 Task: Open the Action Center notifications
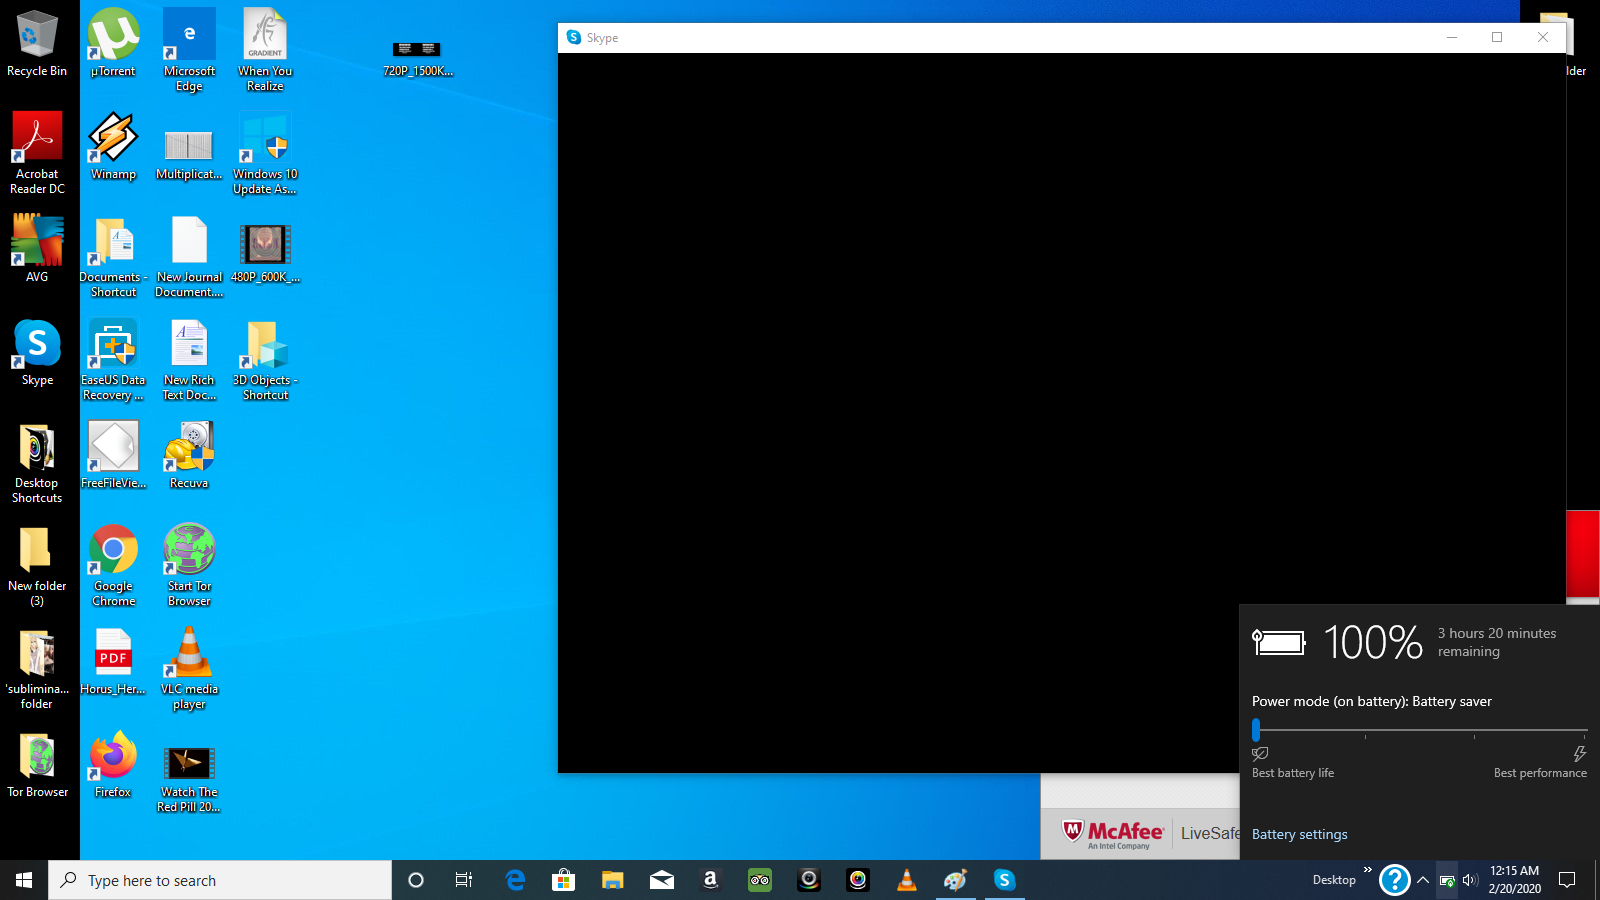click(1567, 880)
